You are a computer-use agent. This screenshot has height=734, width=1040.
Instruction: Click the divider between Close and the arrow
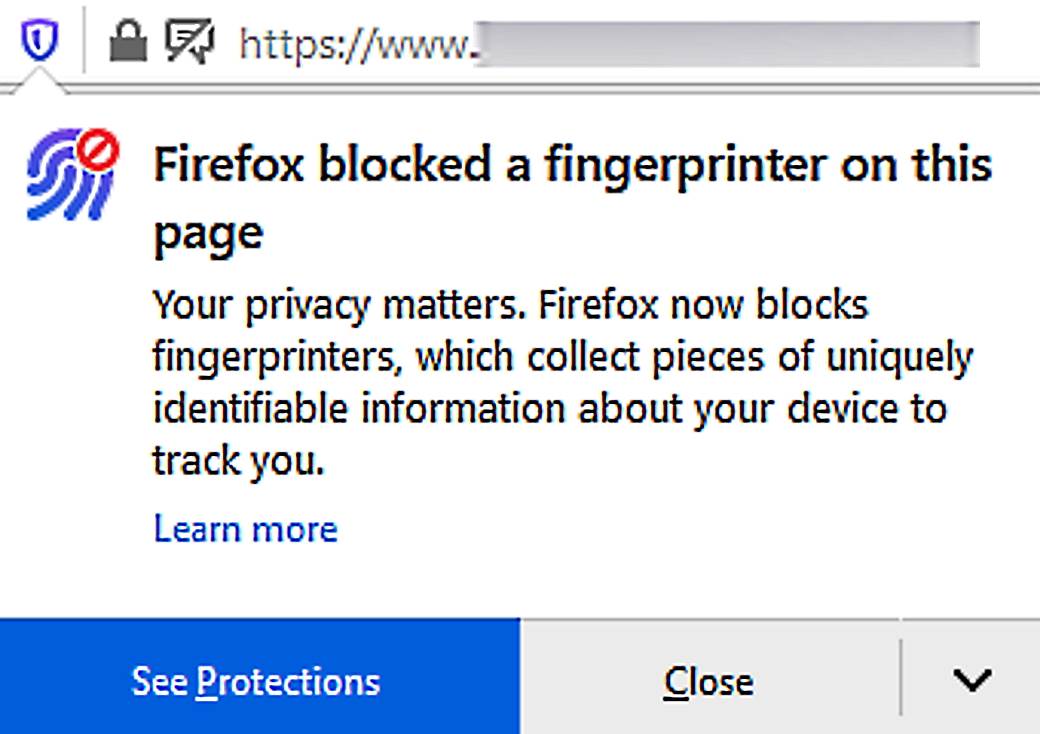click(x=901, y=678)
